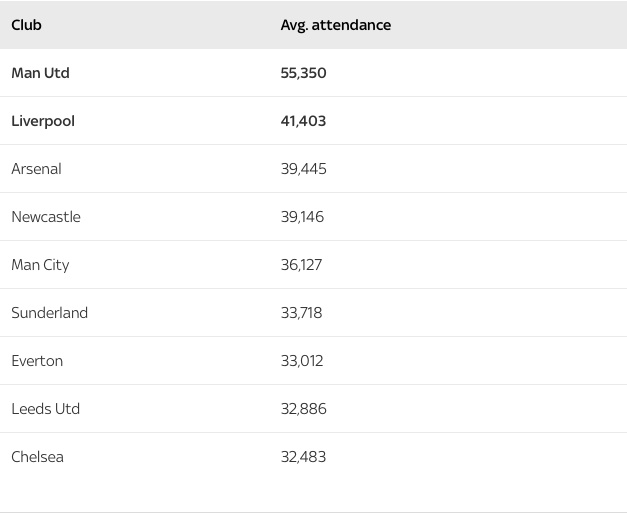Click the Liverpool club name

pos(43,121)
